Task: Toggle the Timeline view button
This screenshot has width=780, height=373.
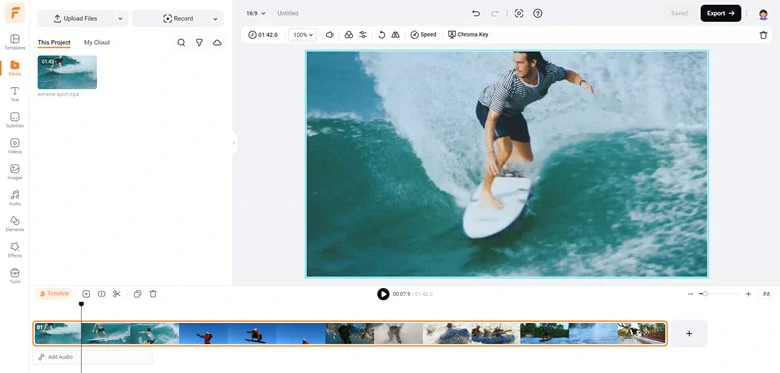Action: point(54,294)
